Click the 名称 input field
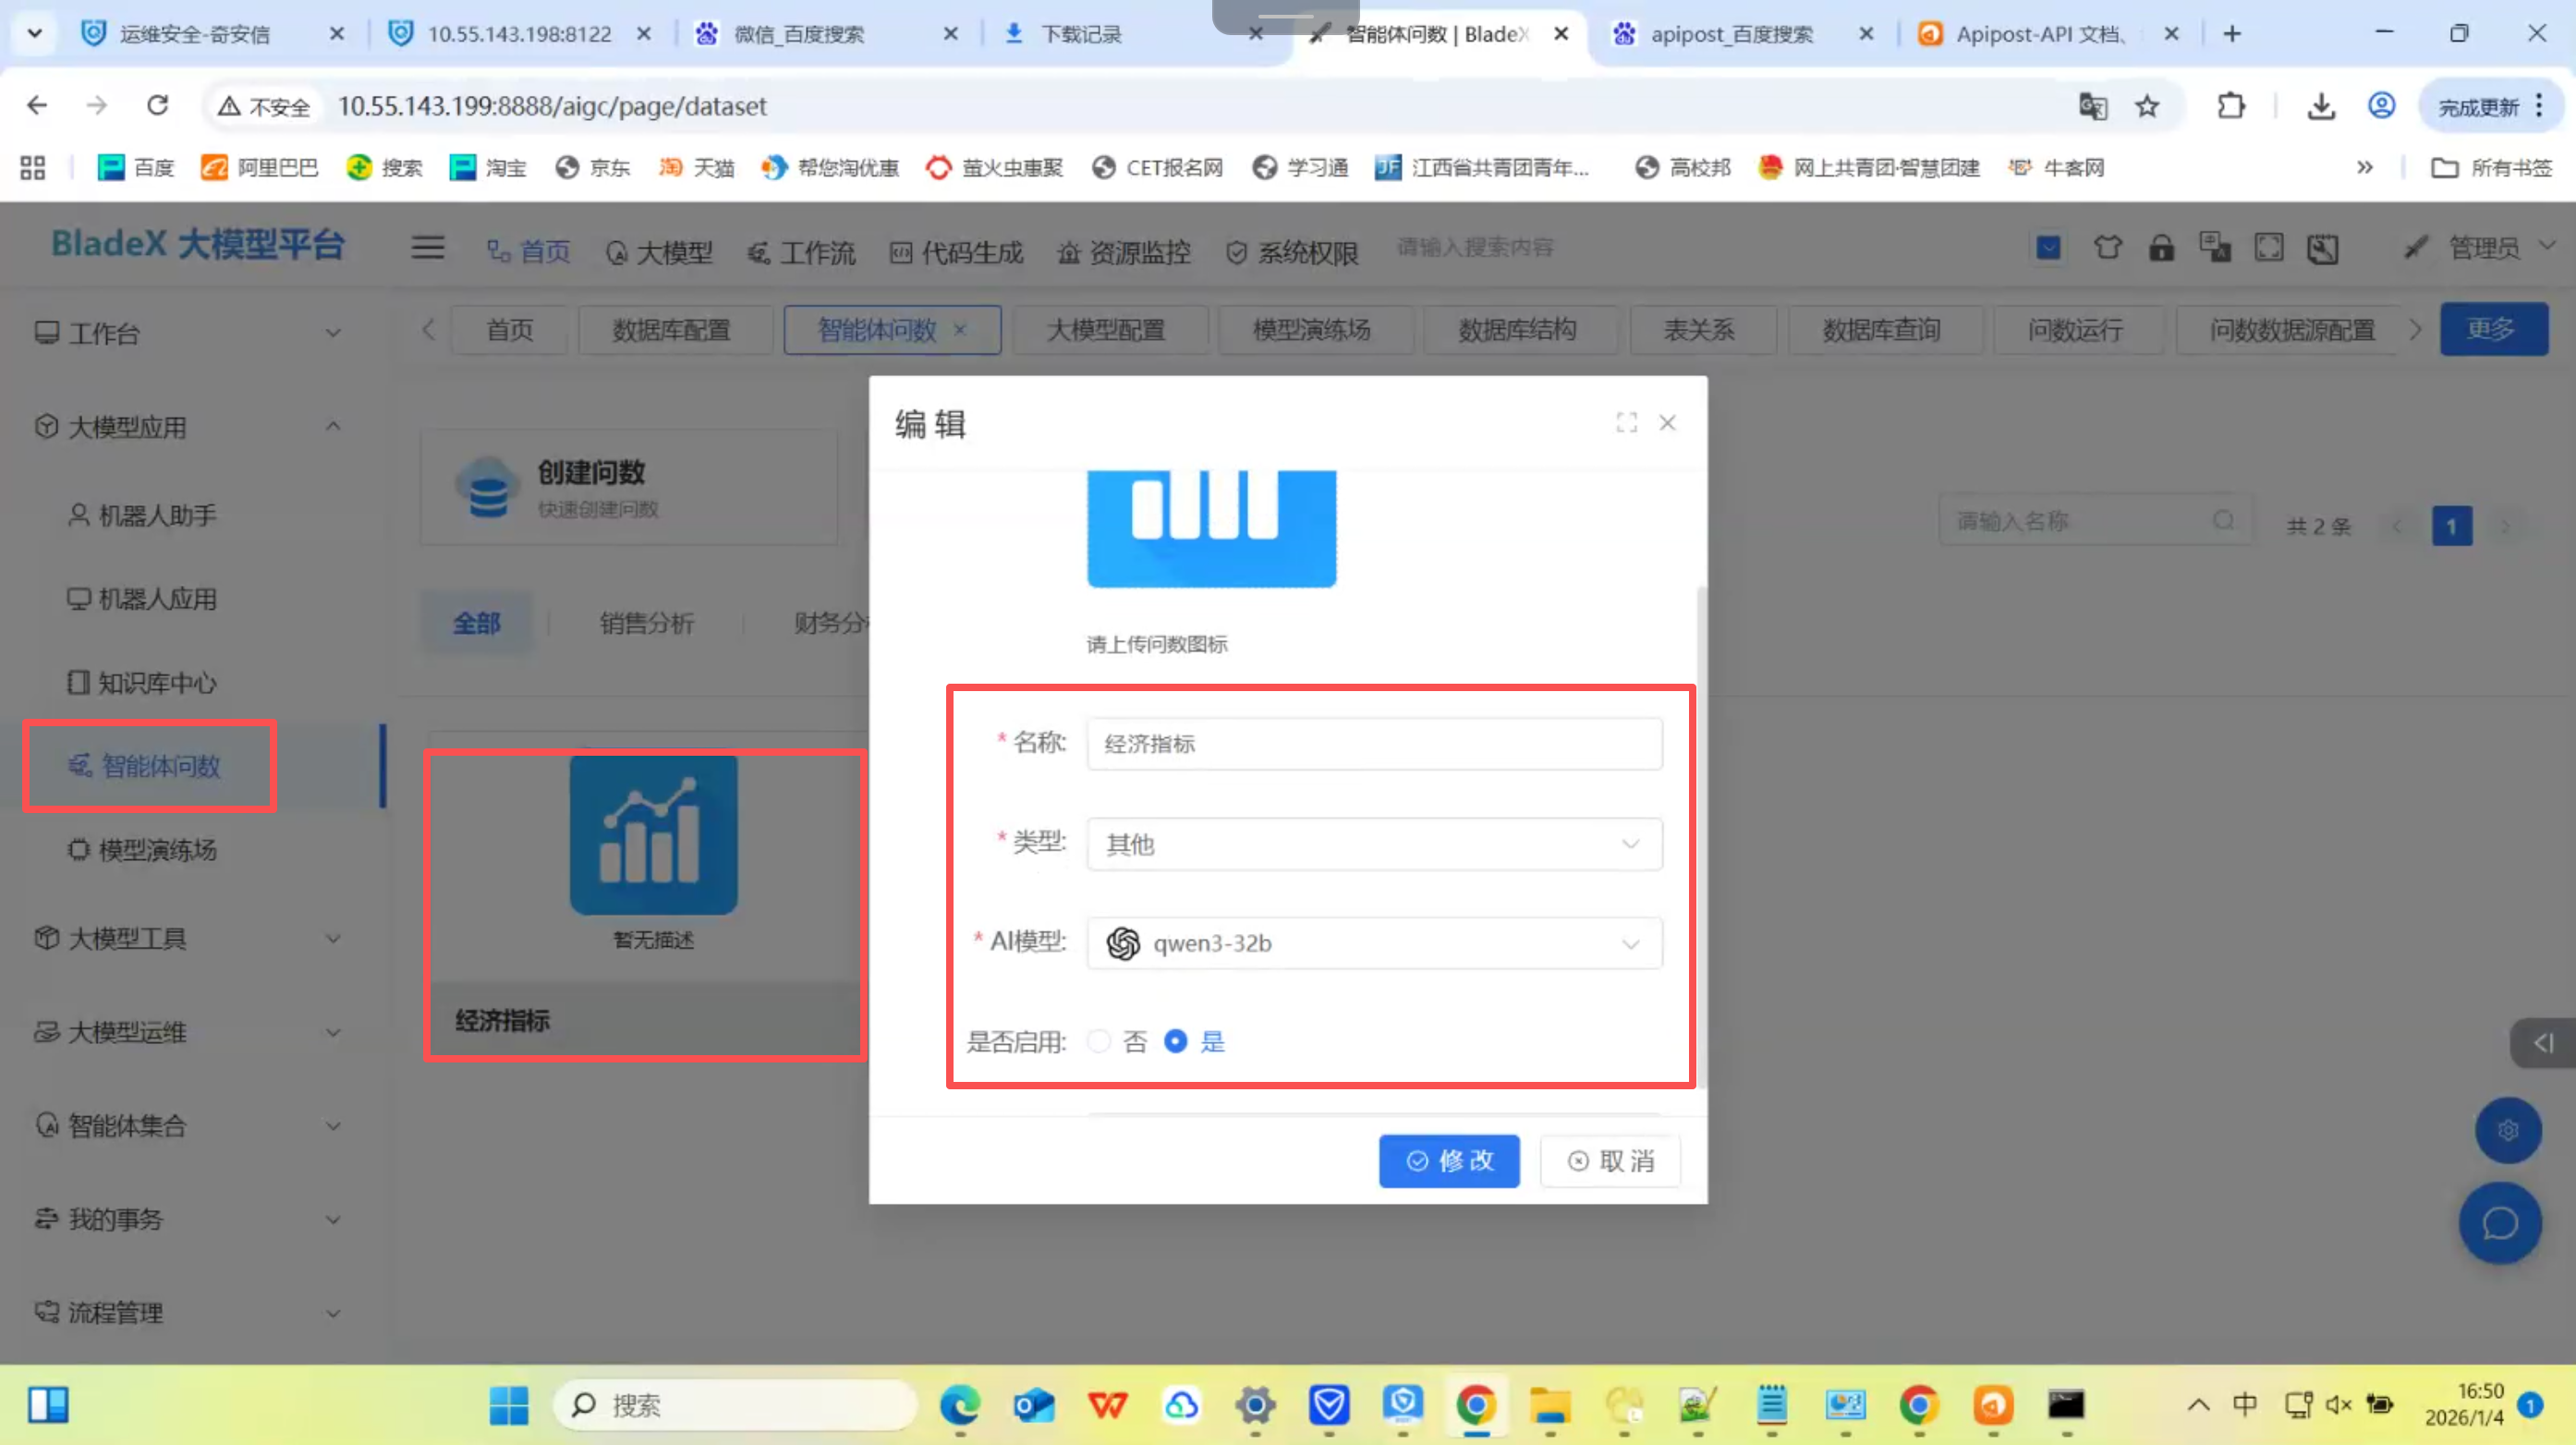 point(1373,743)
